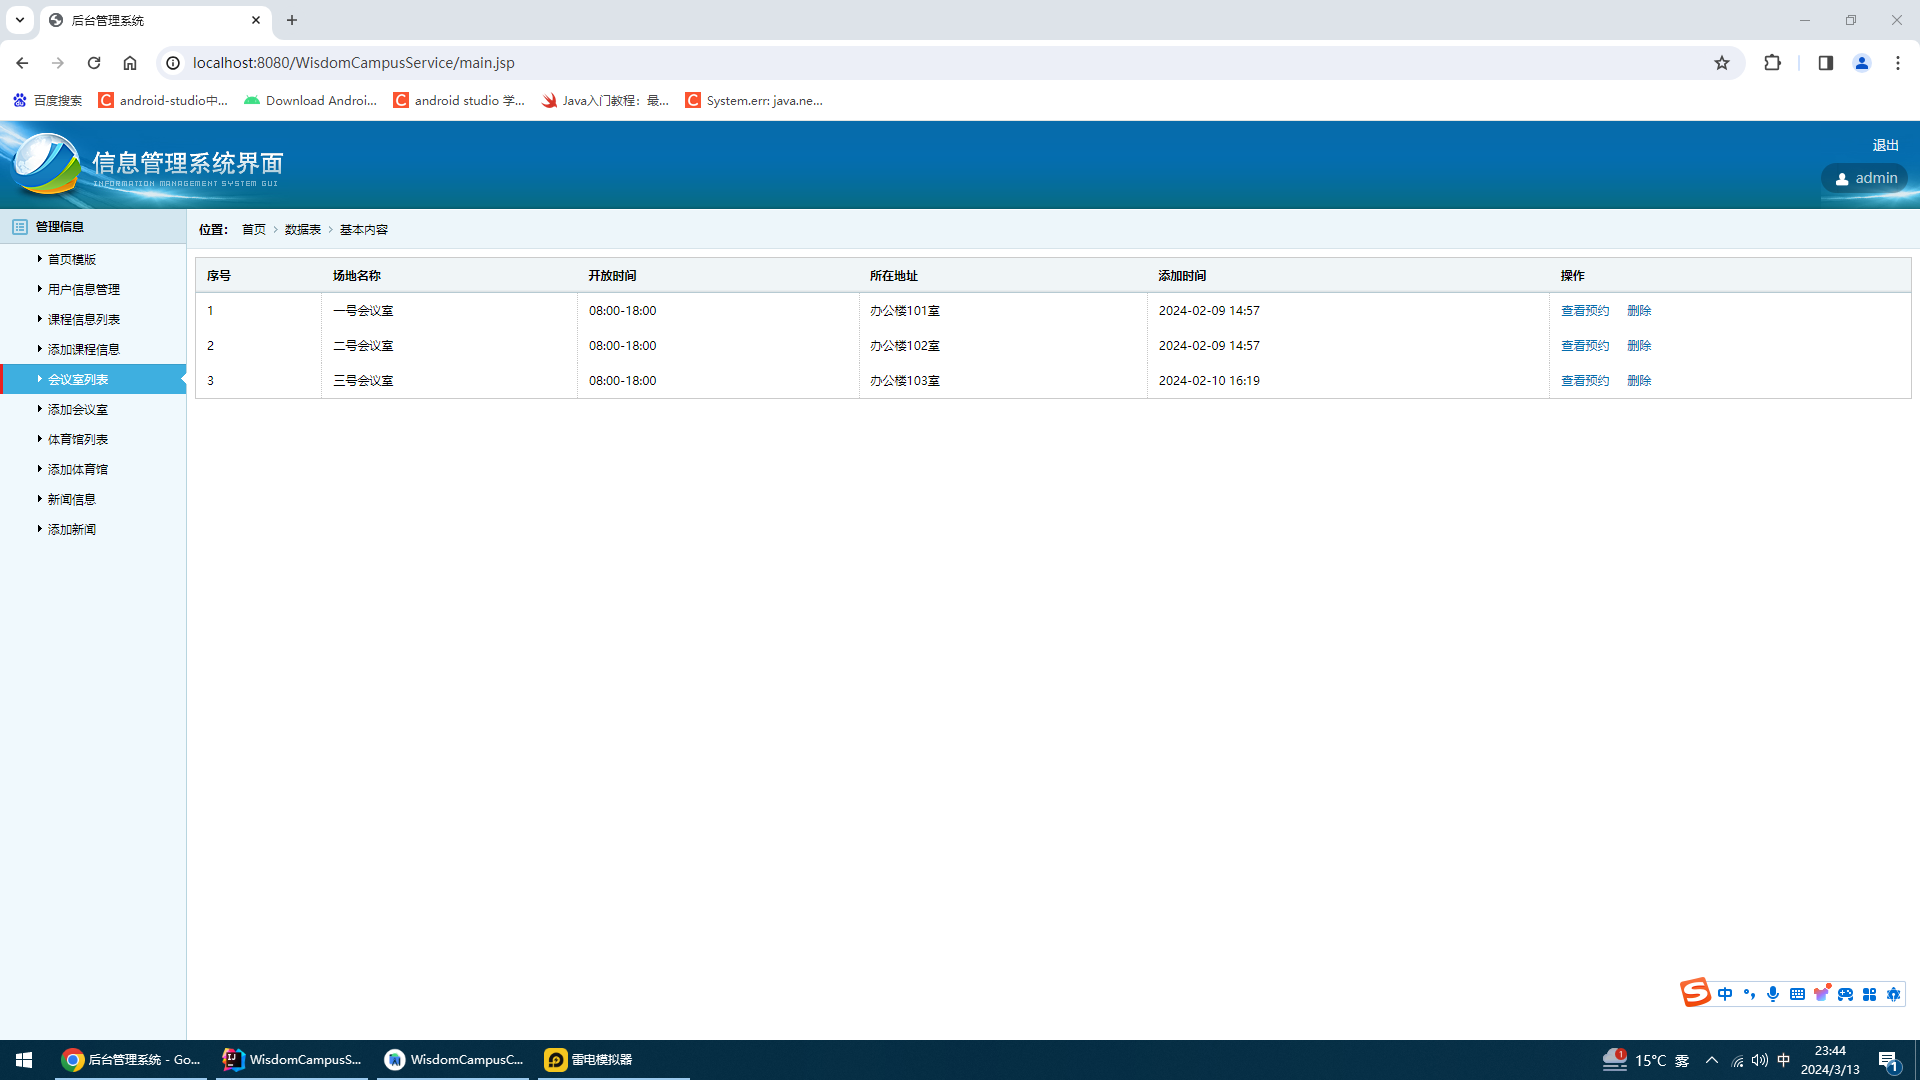This screenshot has width=1920, height=1080.
Task: Go to the browser home icon
Action: (x=130, y=63)
